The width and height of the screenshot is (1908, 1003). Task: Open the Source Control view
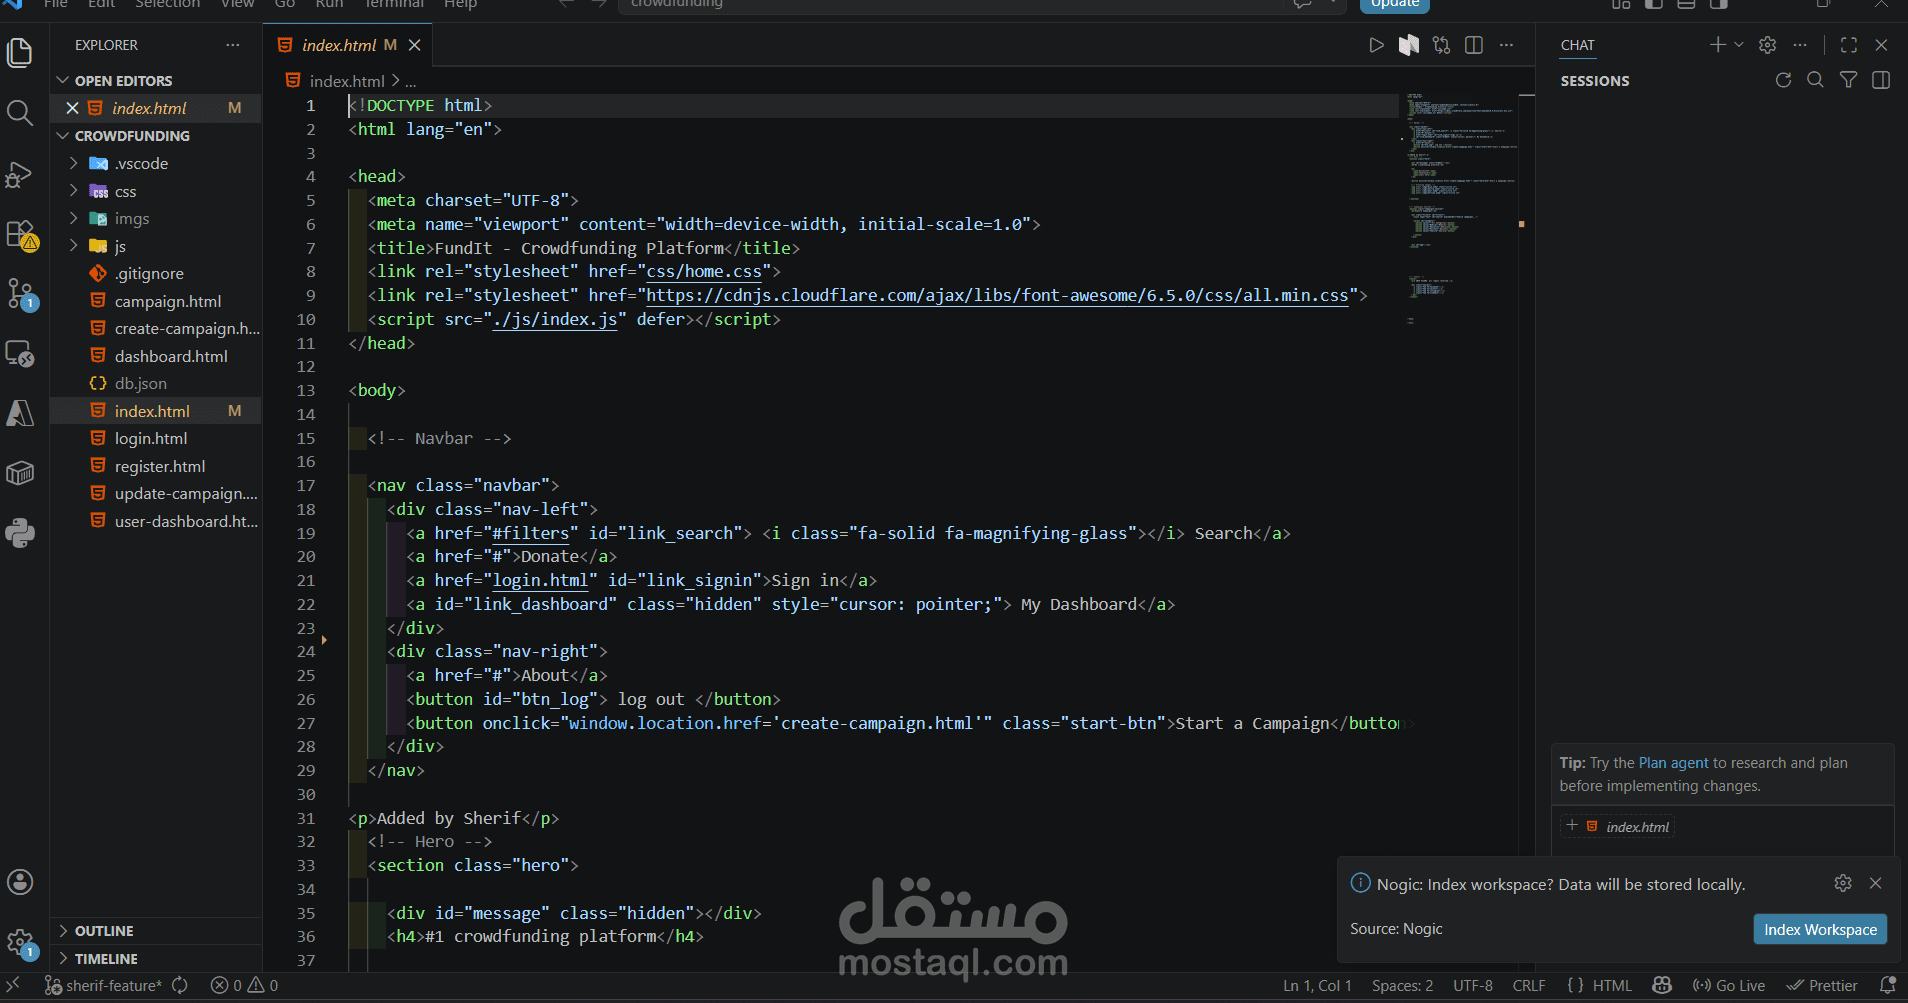[20, 294]
